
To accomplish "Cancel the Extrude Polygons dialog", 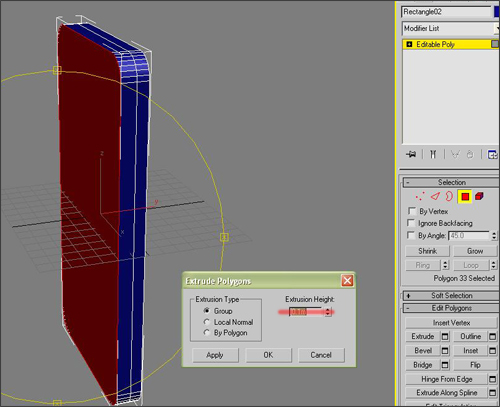I will pyautogui.click(x=321, y=355).
